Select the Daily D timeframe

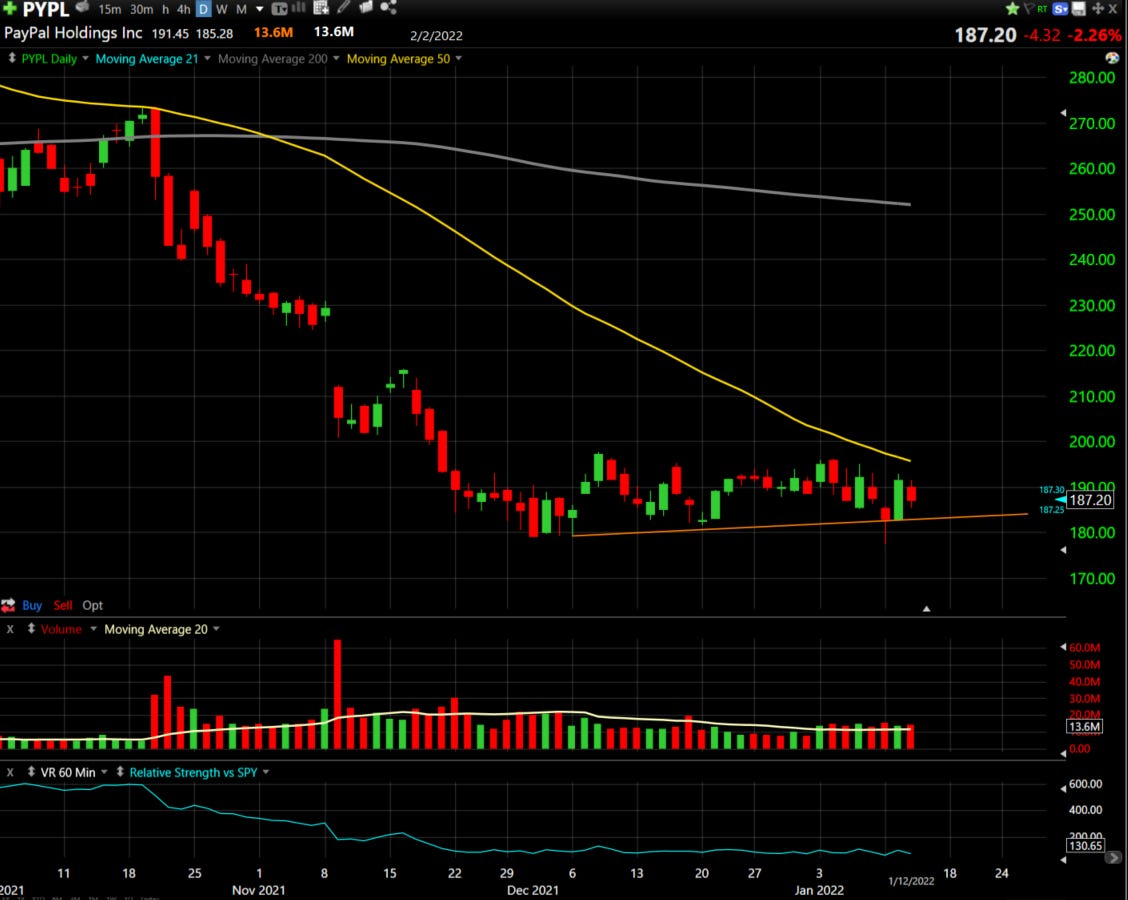coord(204,9)
